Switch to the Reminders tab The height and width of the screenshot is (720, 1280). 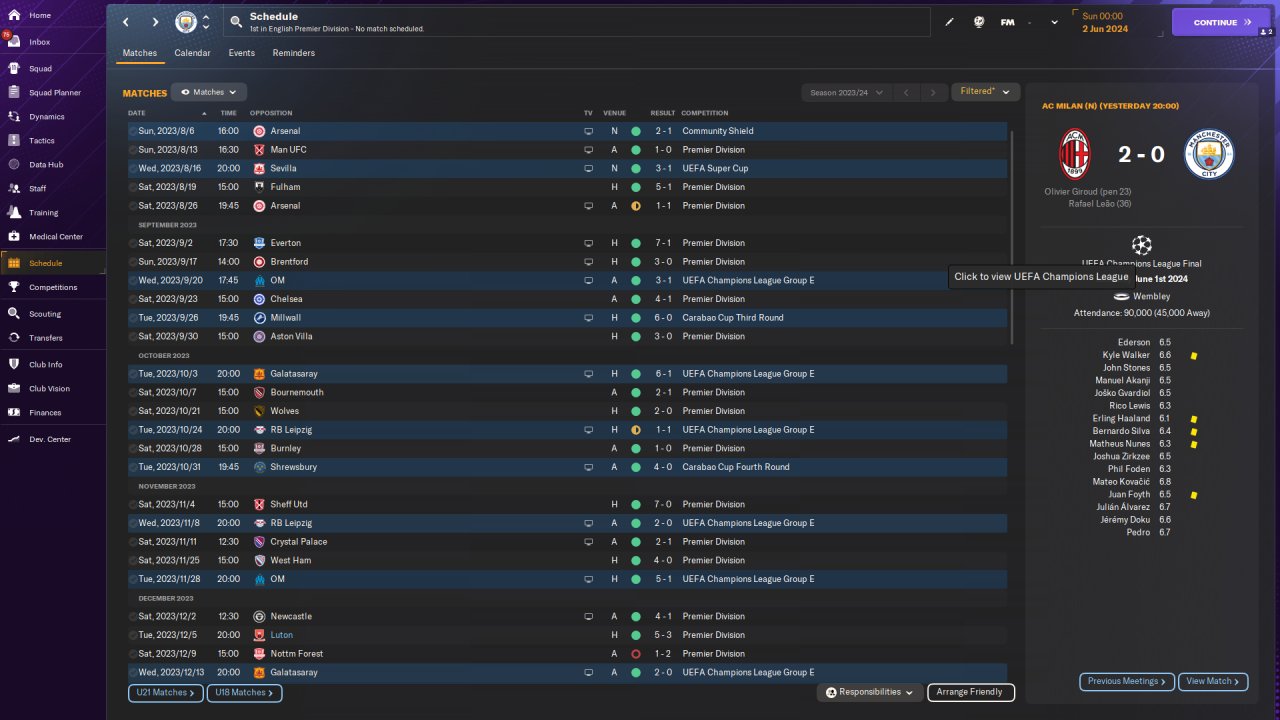(x=293, y=53)
